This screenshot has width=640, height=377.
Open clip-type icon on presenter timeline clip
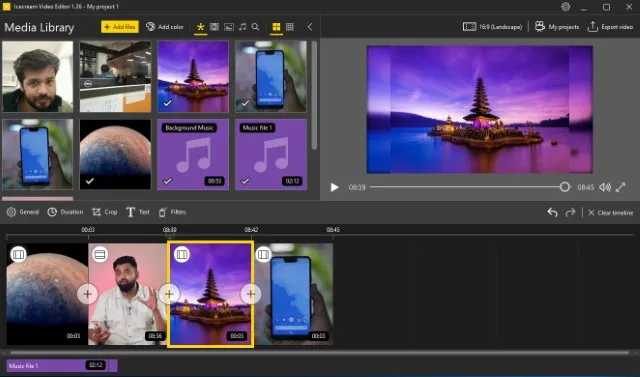coord(100,254)
